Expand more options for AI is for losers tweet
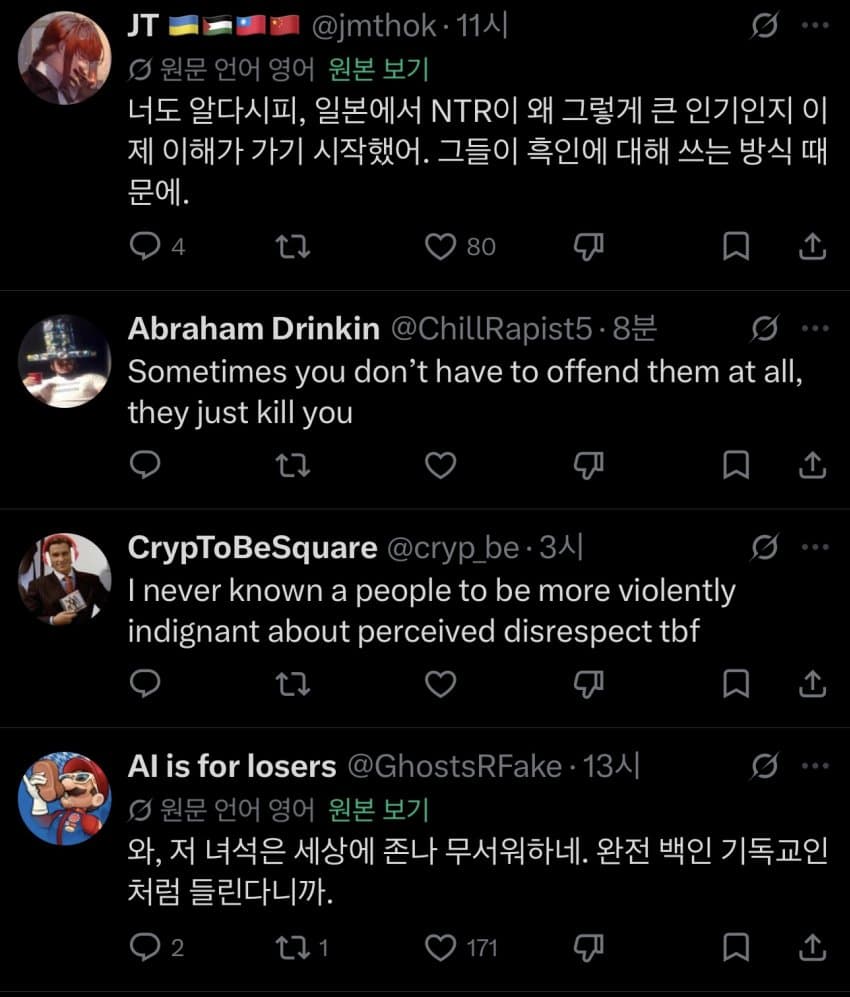850x997 pixels. pyautogui.click(x=816, y=767)
